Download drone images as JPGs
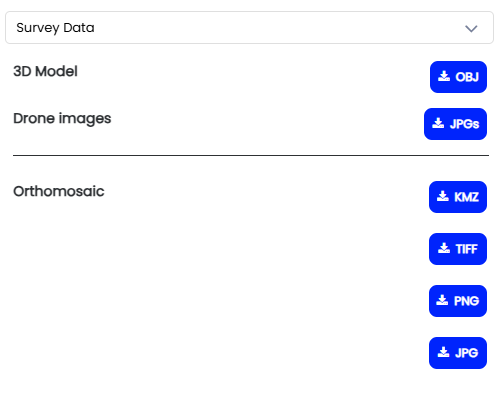498x401 pixels. pyautogui.click(x=455, y=124)
